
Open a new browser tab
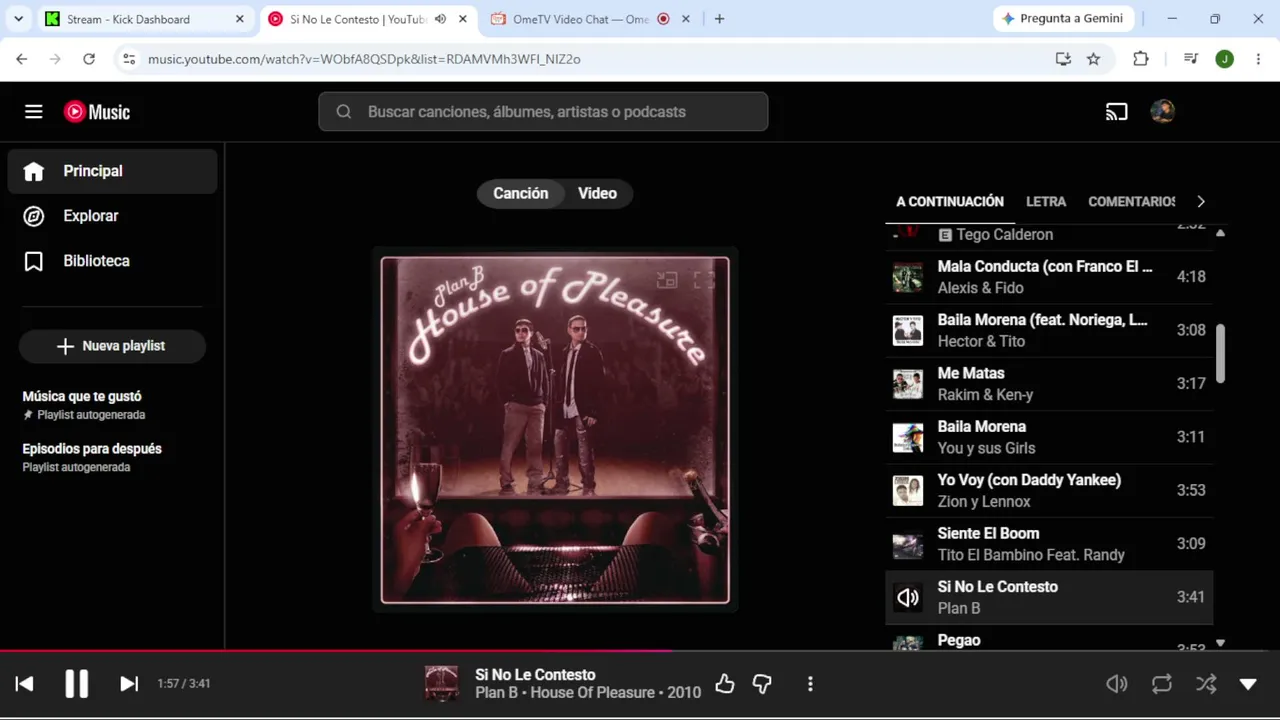[719, 19]
